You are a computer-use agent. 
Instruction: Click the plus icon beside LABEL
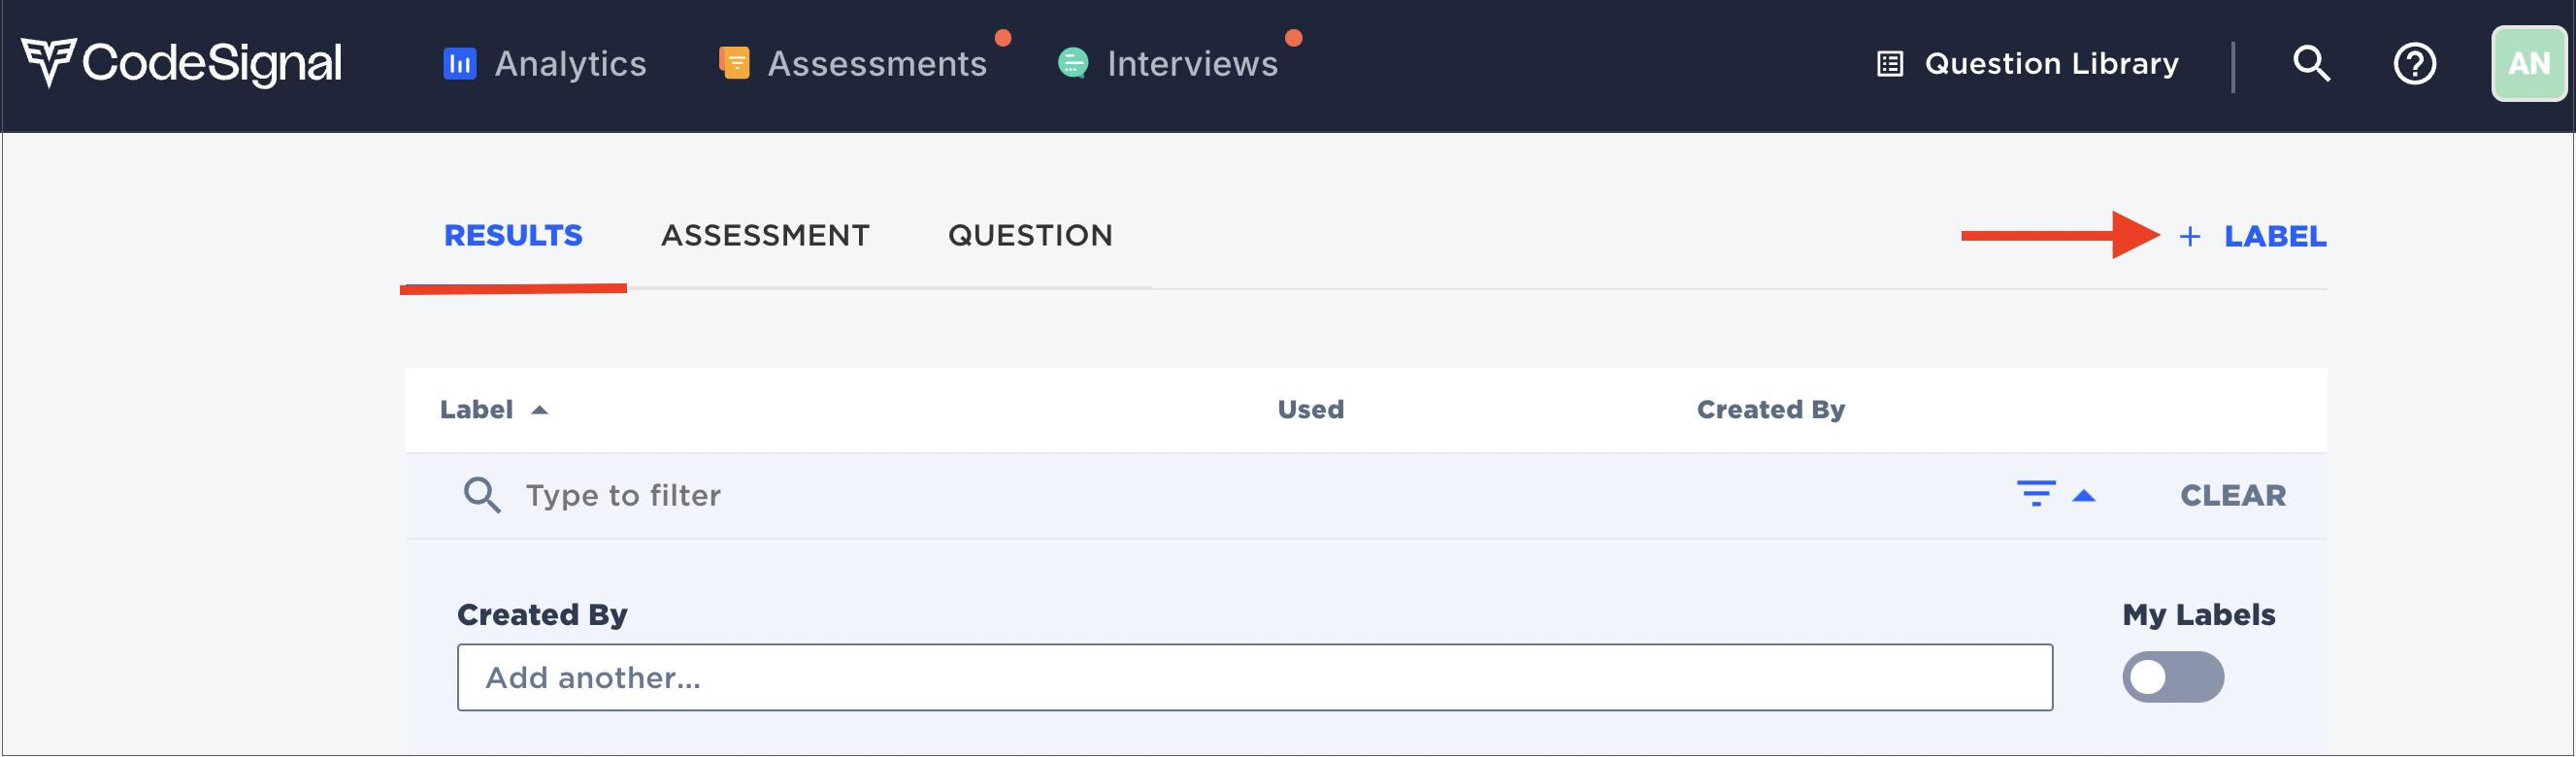point(2189,236)
